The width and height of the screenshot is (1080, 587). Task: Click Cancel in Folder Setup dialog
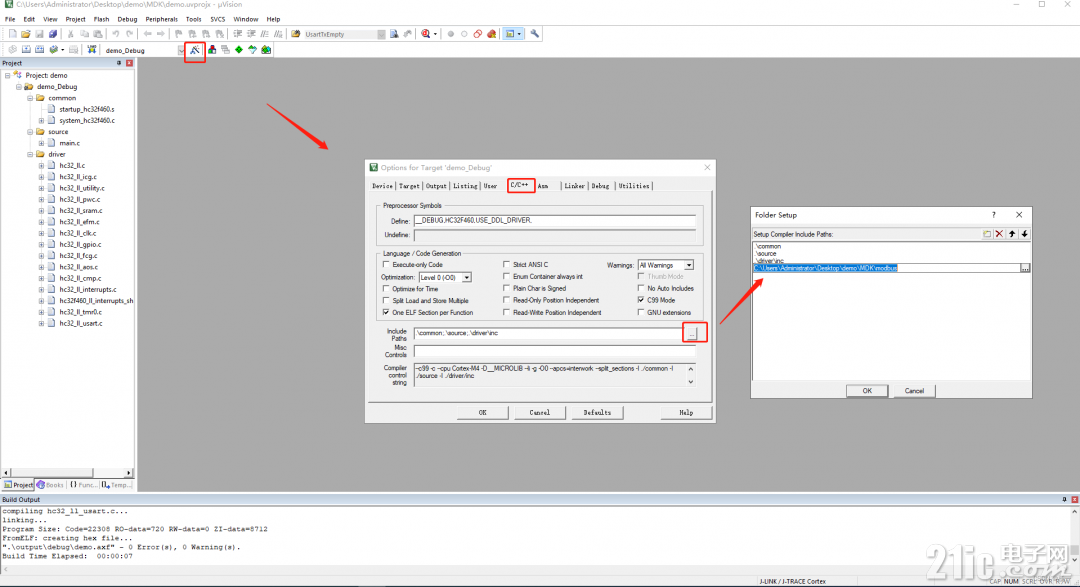click(914, 391)
